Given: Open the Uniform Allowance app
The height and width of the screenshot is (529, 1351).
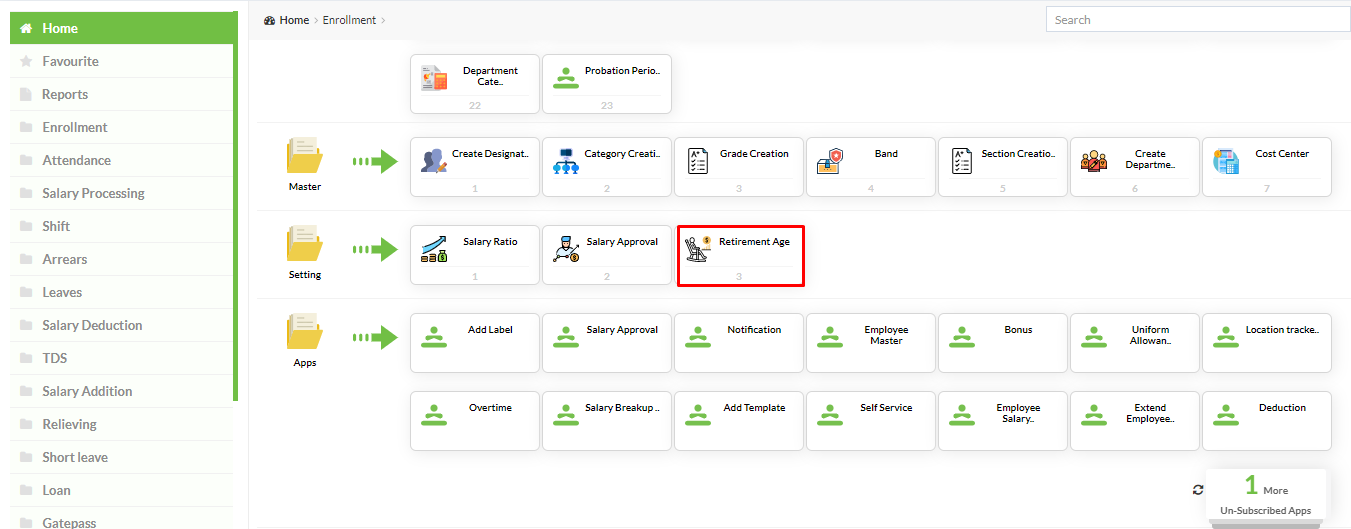Looking at the screenshot, I should point(1135,343).
